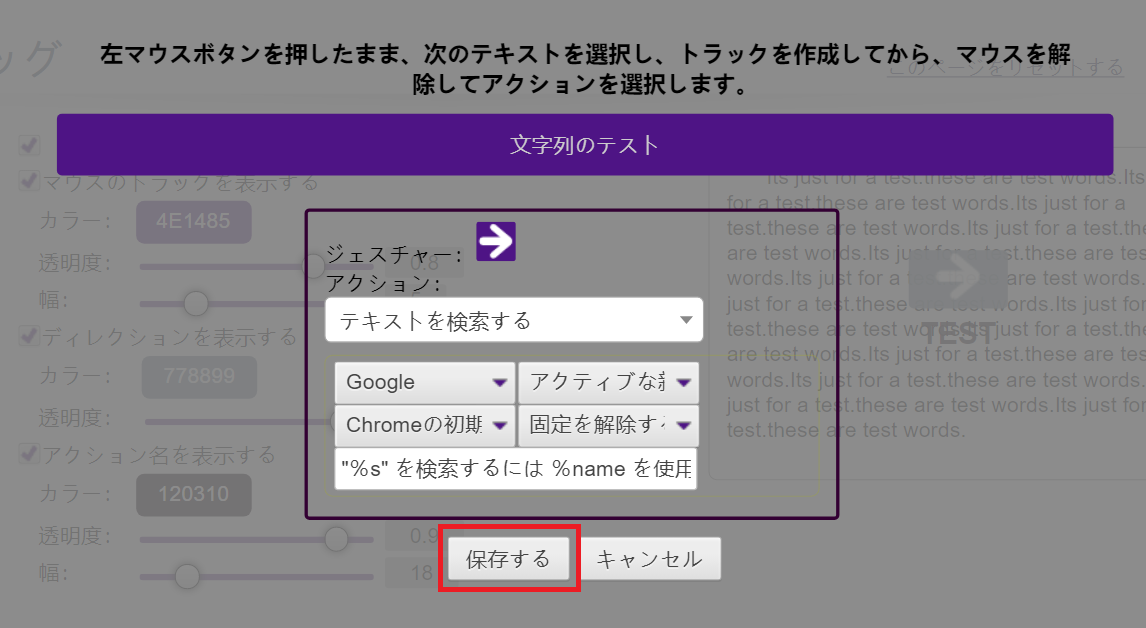Toggle ディレクションを表示する checkbox
The width and height of the screenshot is (1146, 628).
(29, 336)
